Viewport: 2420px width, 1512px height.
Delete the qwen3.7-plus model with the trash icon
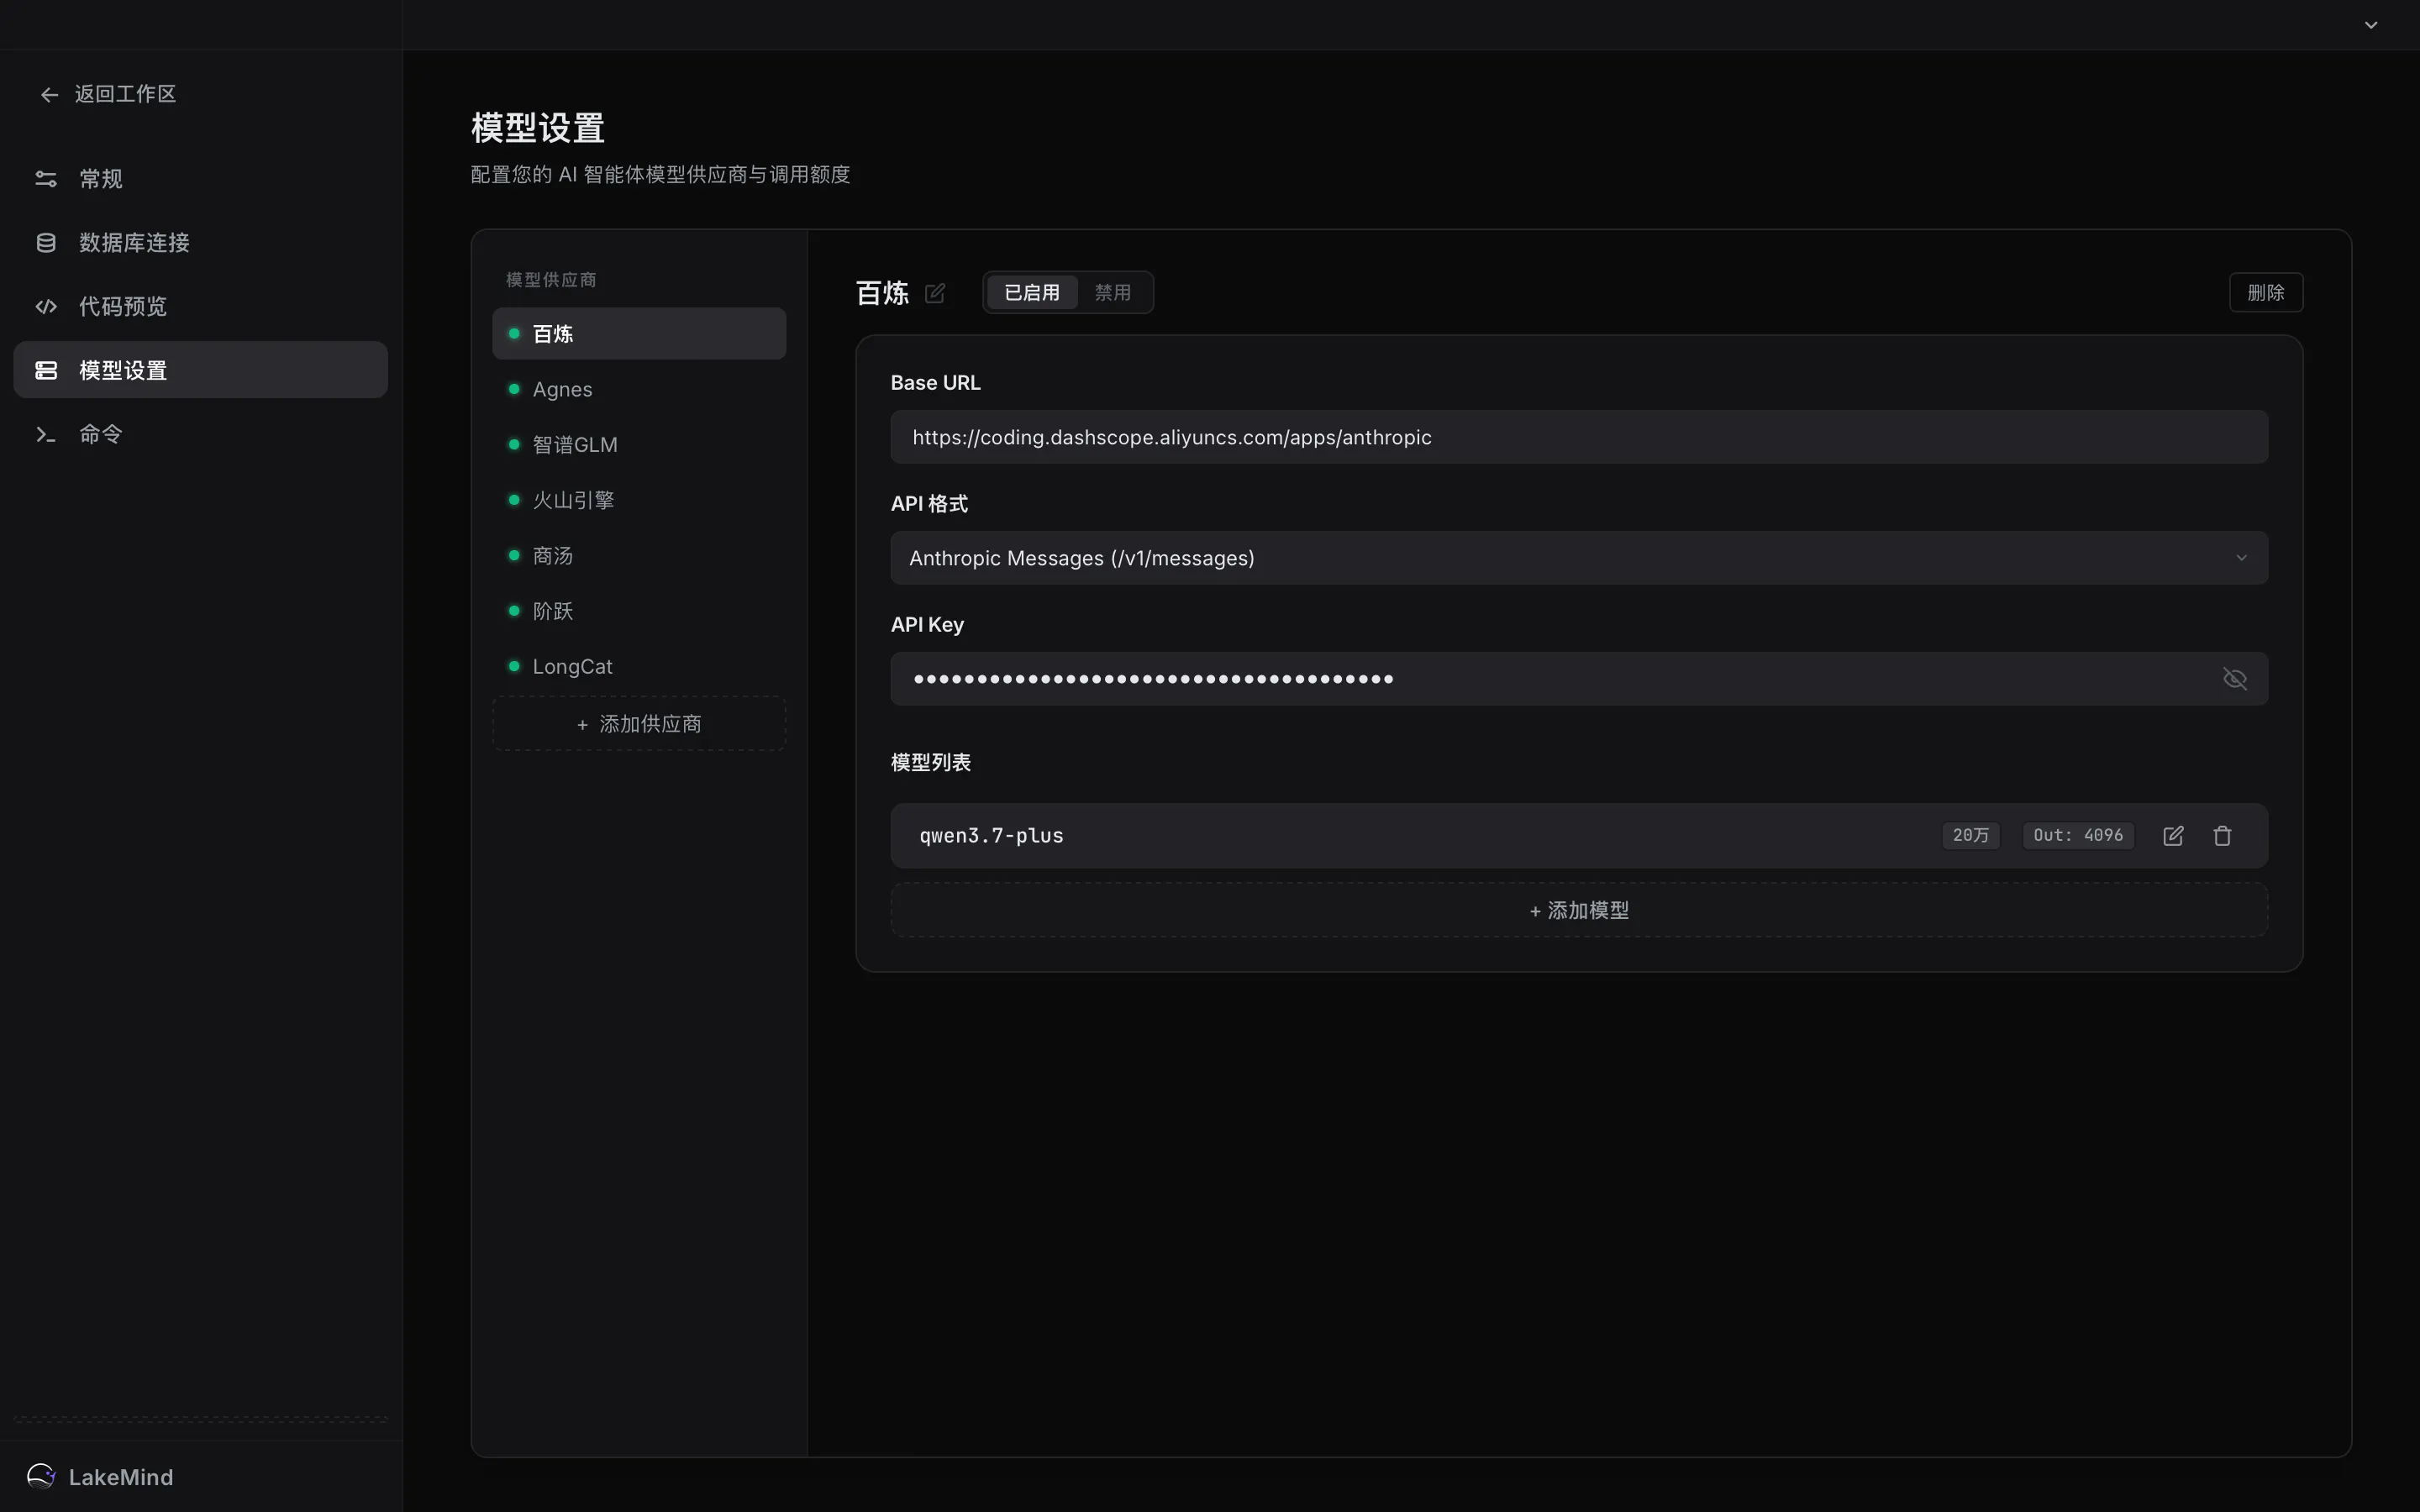2222,836
